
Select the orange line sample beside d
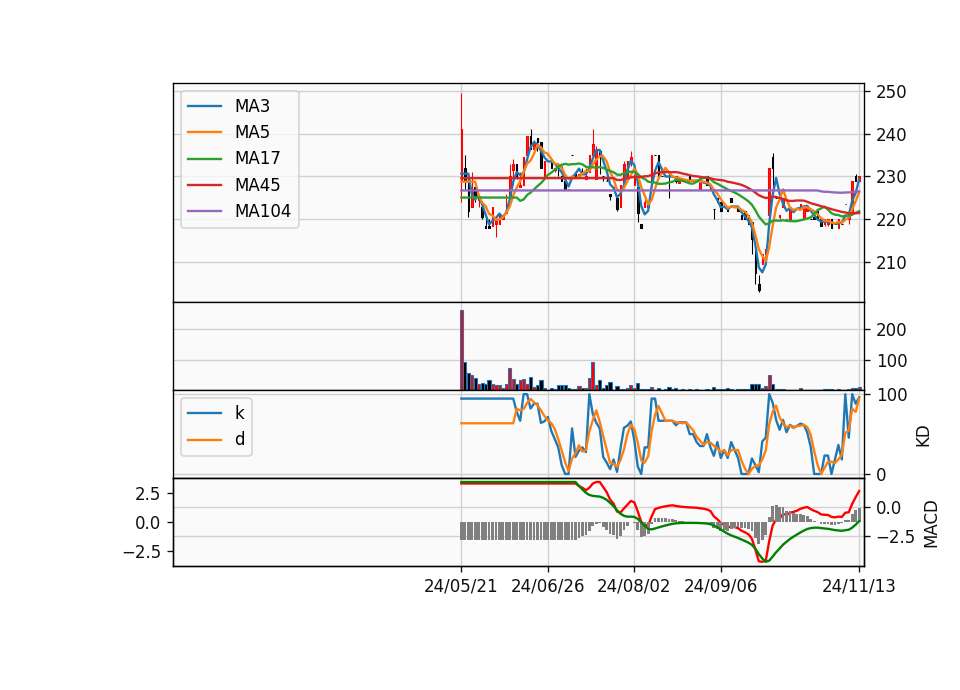204,440
